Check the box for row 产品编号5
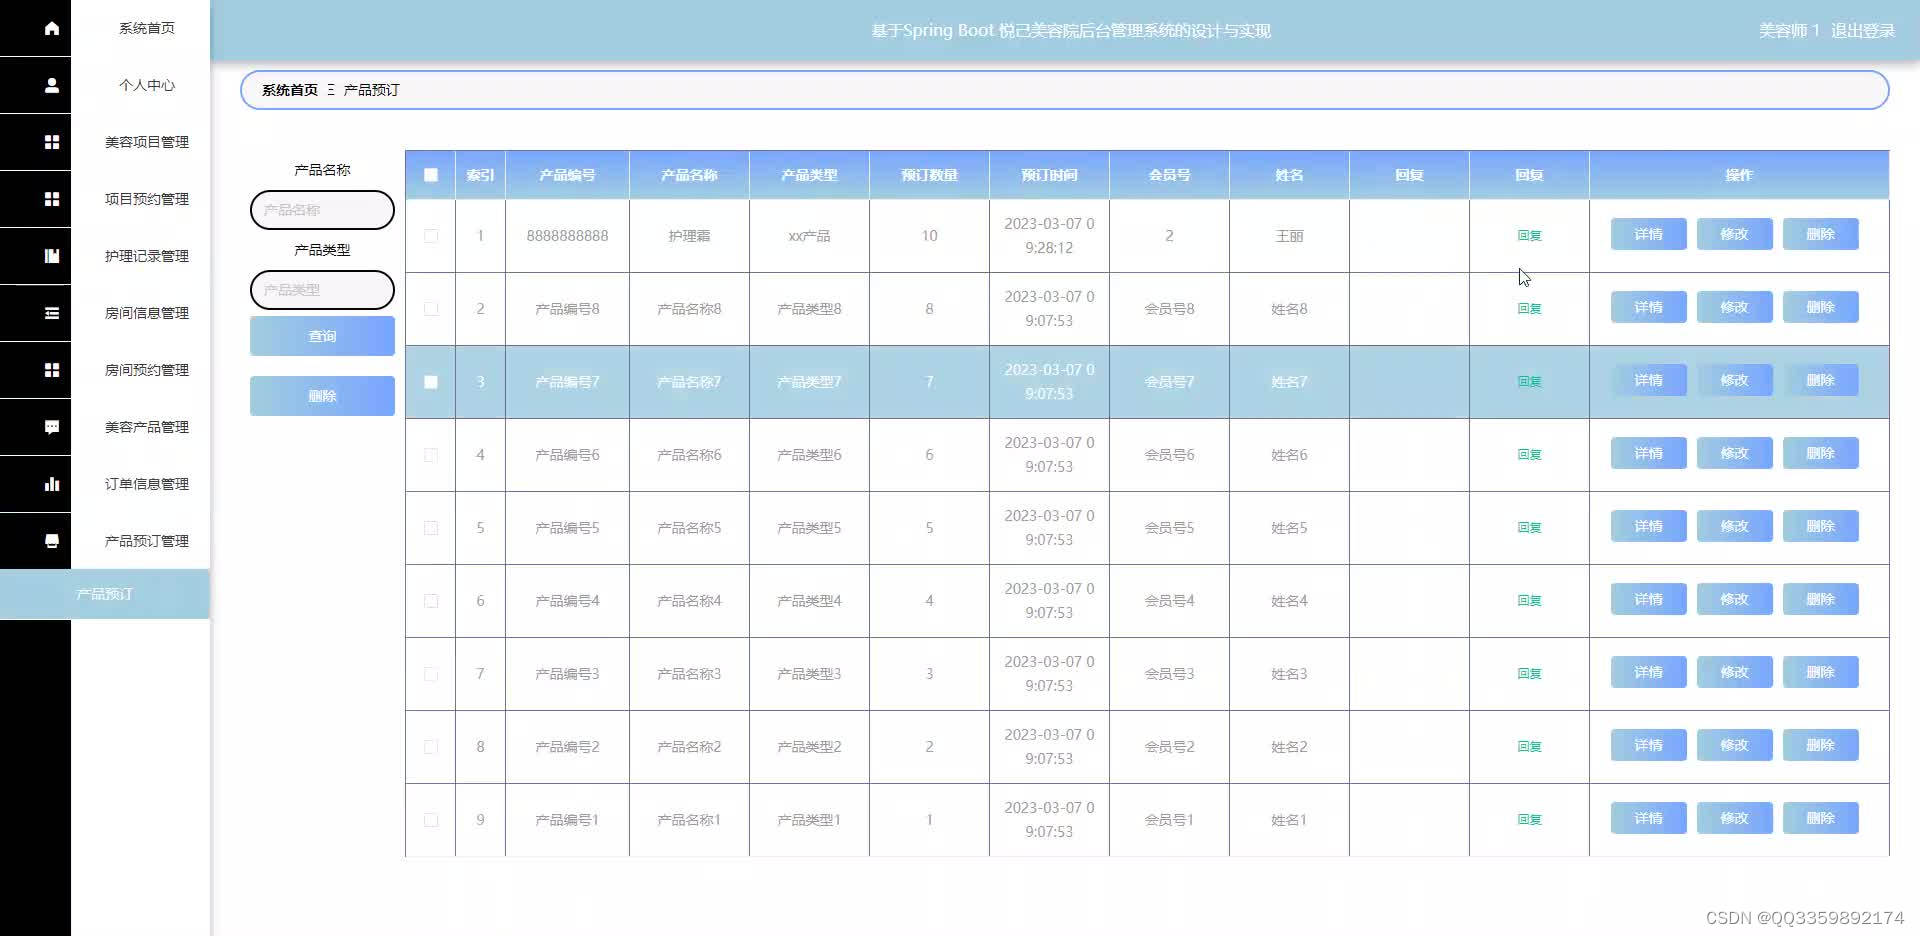The height and width of the screenshot is (936, 1920). point(431,528)
